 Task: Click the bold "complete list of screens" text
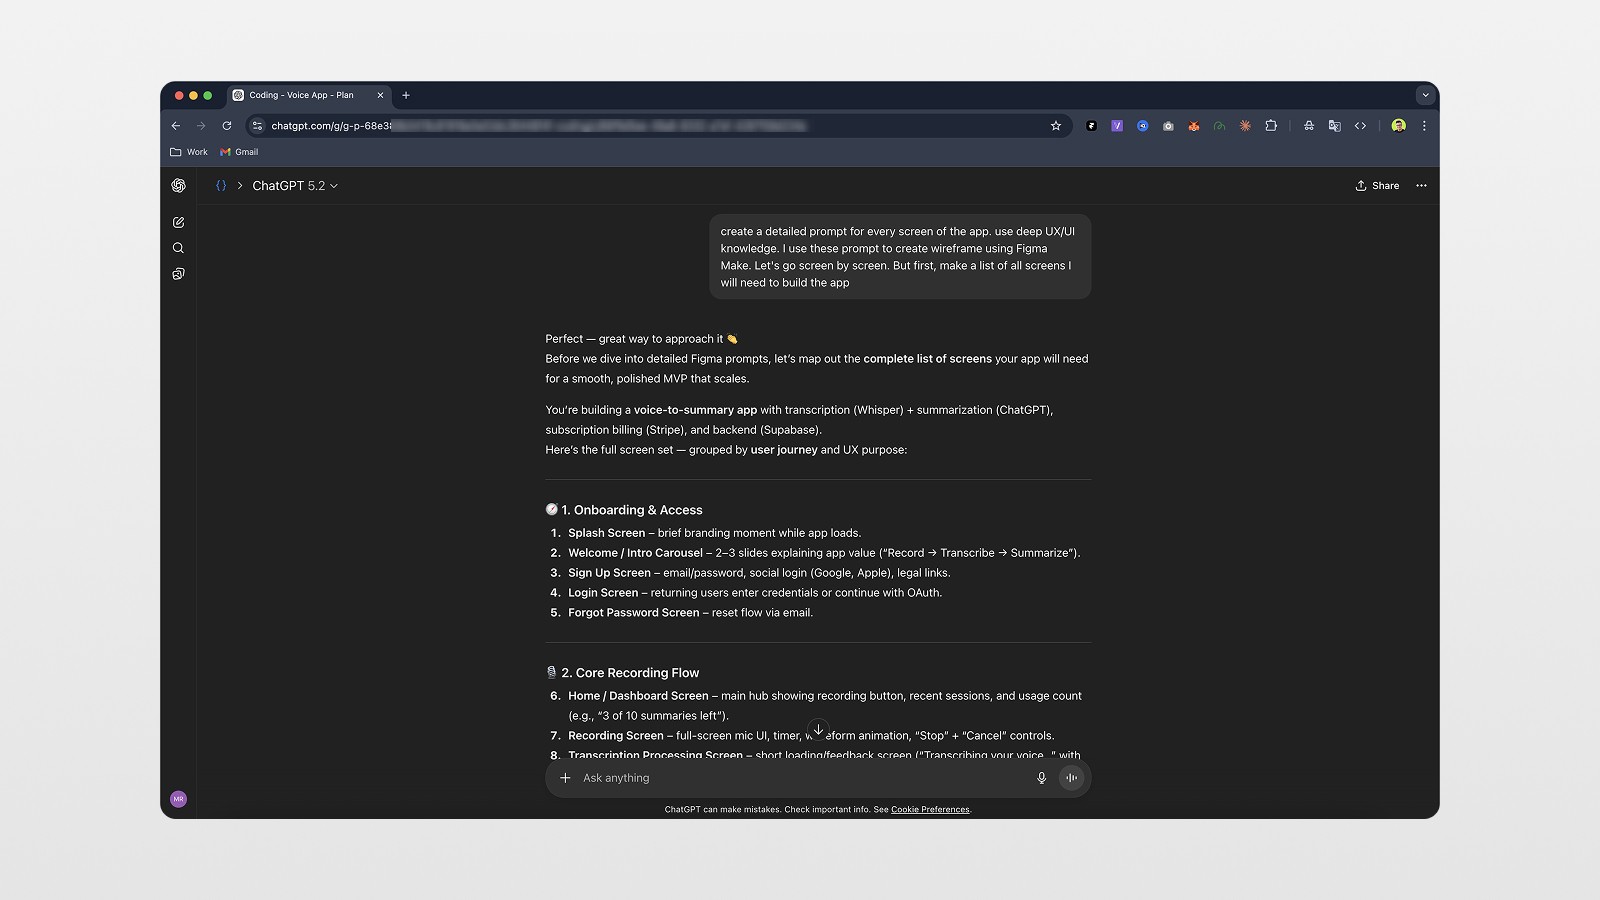(x=928, y=359)
